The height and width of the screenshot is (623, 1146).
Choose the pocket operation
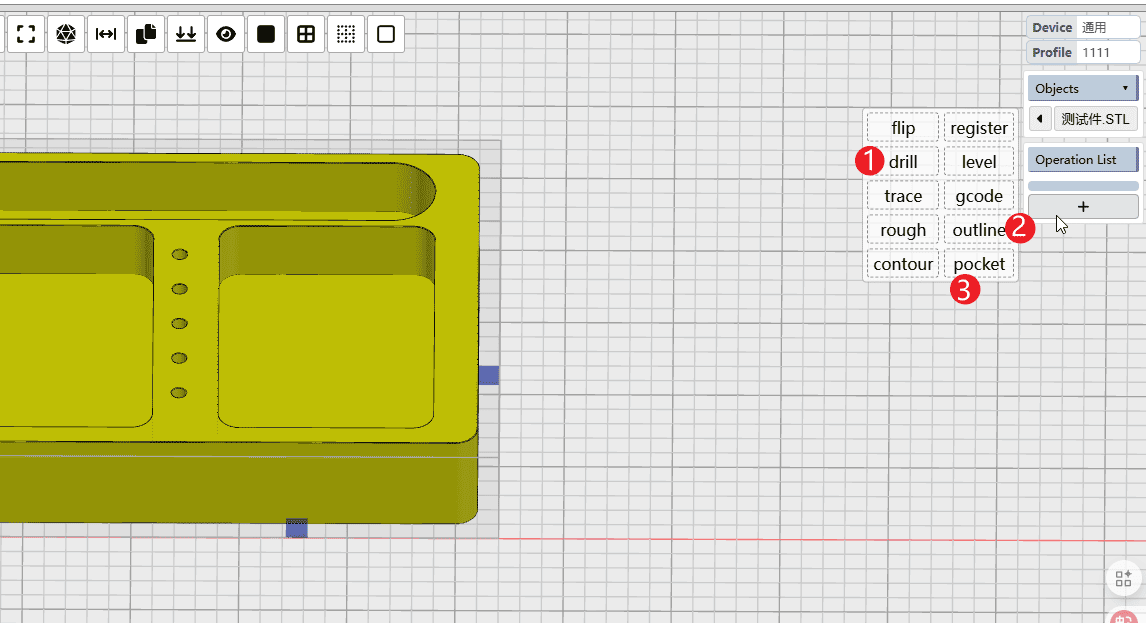[979, 264]
